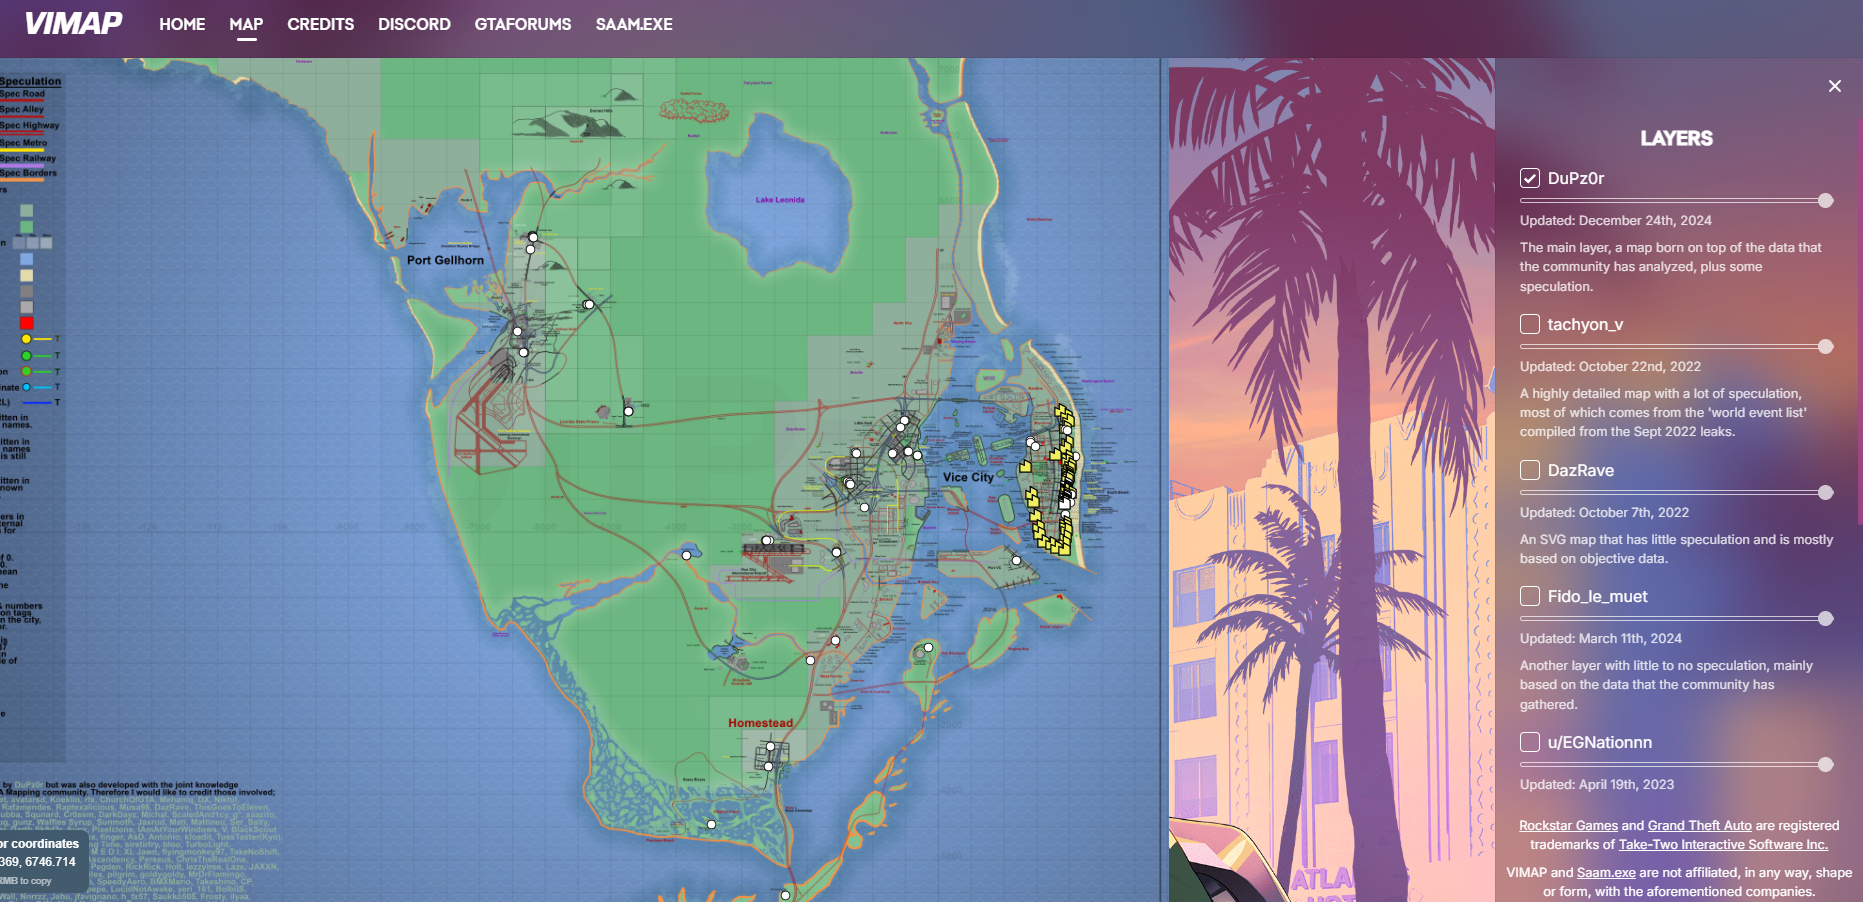
Task: Go to the HOME page
Action: coord(182,24)
